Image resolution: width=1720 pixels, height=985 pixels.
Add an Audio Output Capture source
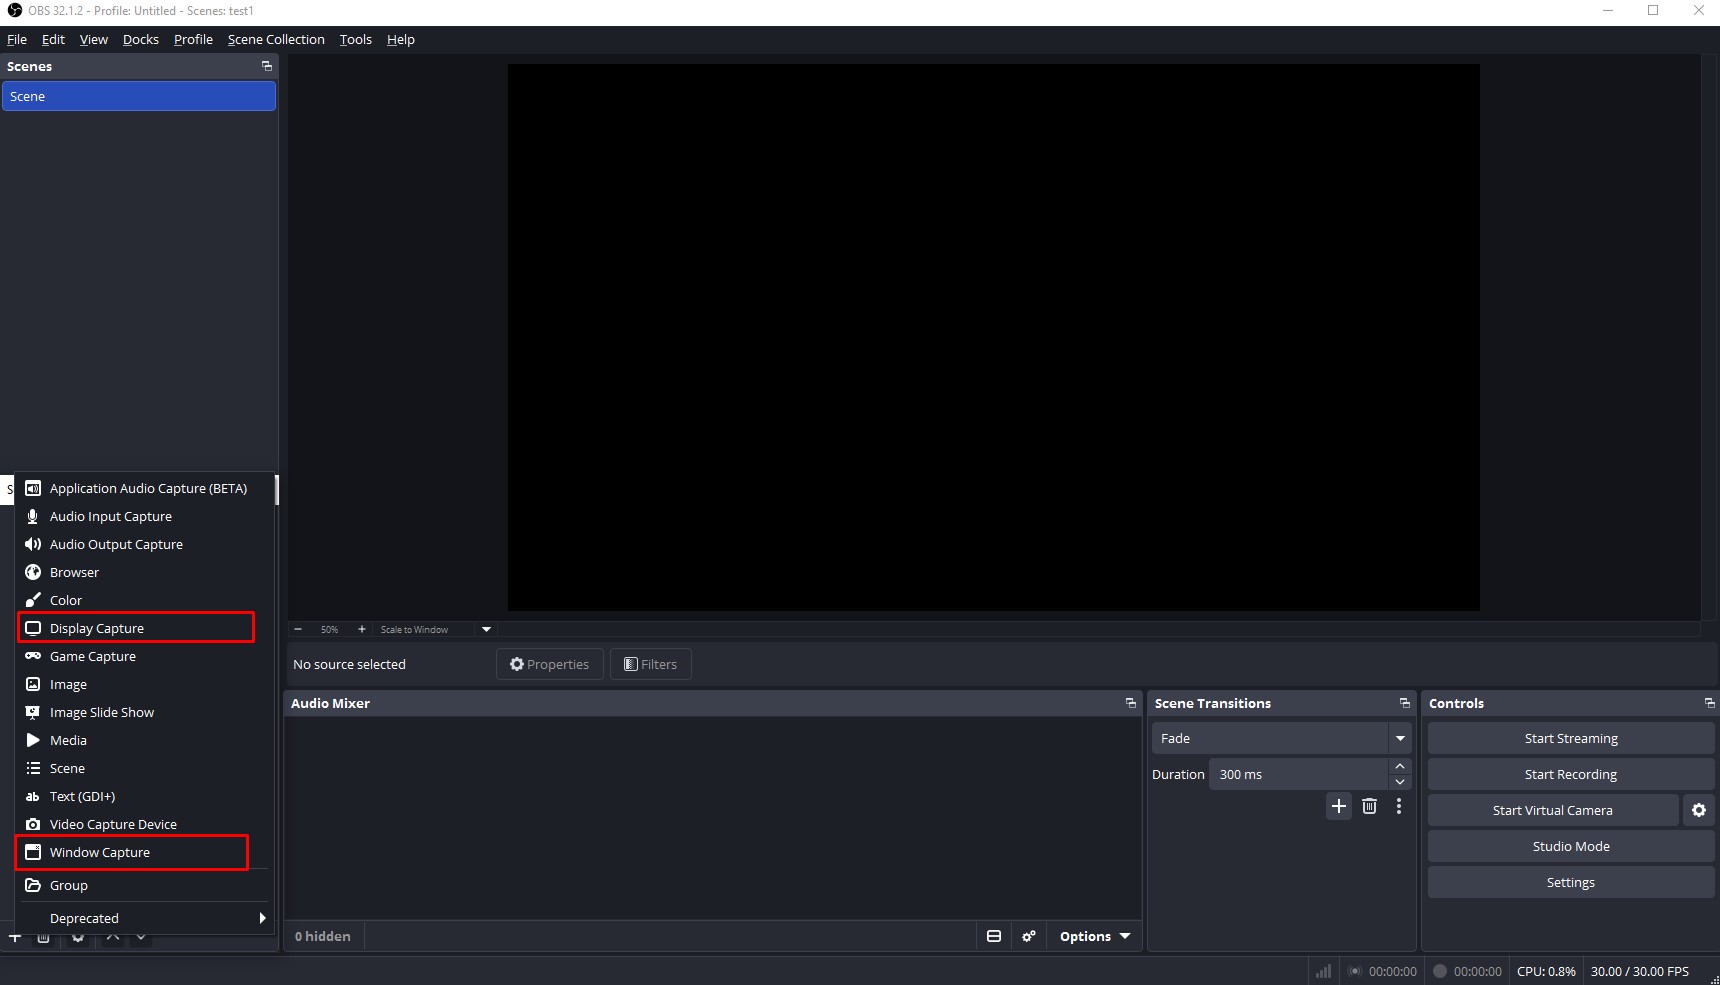coord(144,544)
